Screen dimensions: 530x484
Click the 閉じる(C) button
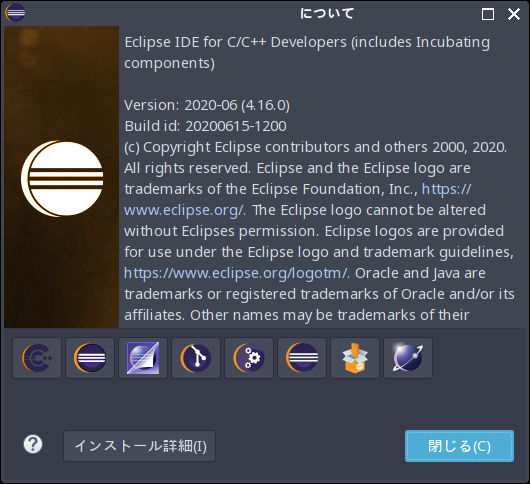tap(459, 446)
